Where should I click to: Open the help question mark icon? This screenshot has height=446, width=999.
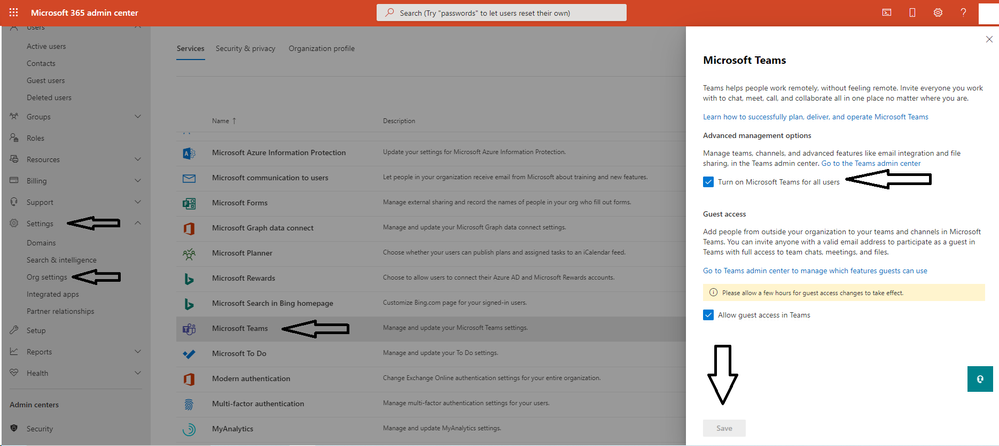pyautogui.click(x=963, y=13)
